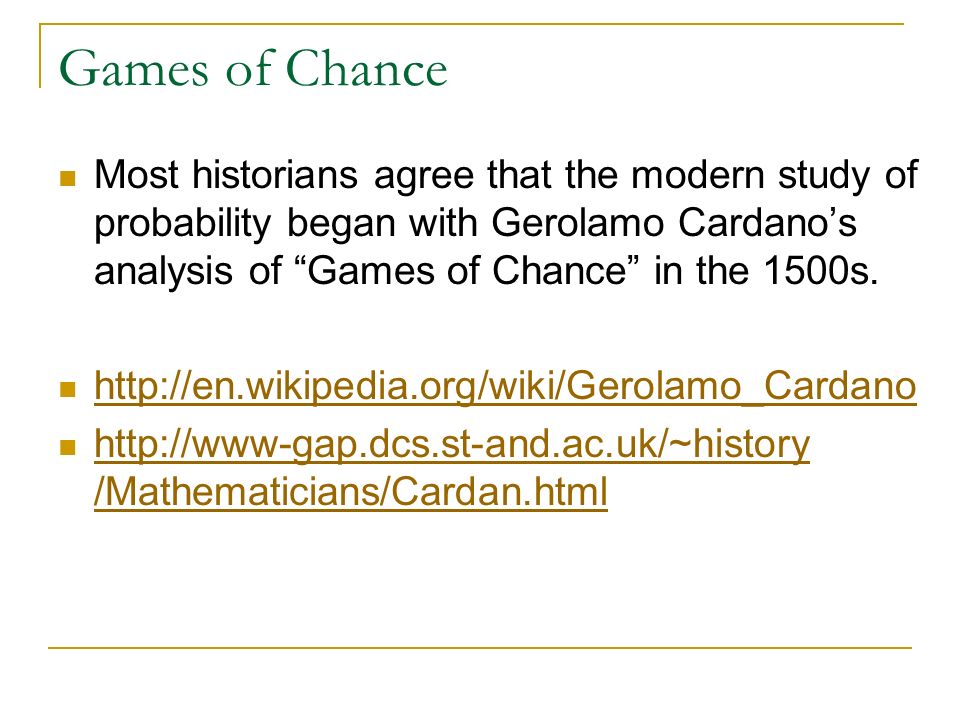Screen dimensions: 960x720
Task: Click the square bullet beside the www-gap link
Action: pyautogui.click(x=68, y=447)
